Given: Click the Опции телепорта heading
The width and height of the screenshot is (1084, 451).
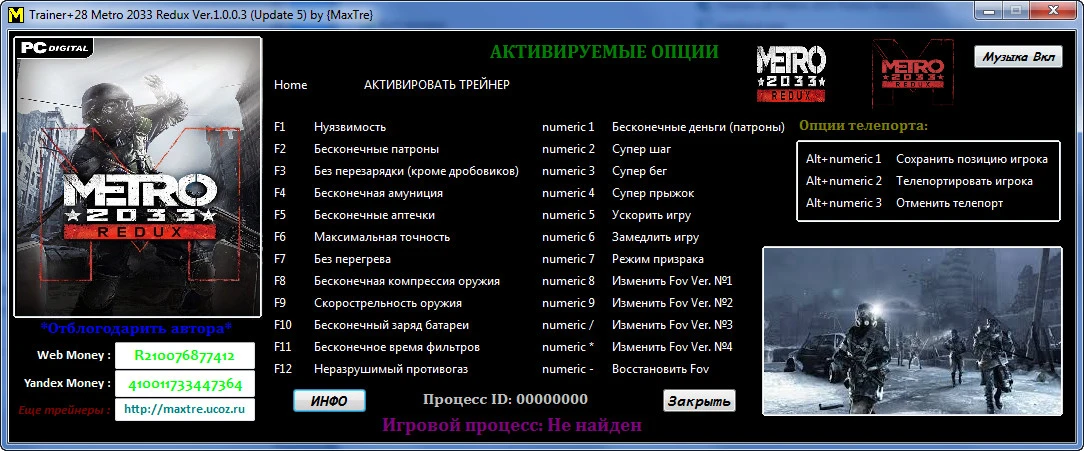Looking at the screenshot, I should (x=863, y=126).
